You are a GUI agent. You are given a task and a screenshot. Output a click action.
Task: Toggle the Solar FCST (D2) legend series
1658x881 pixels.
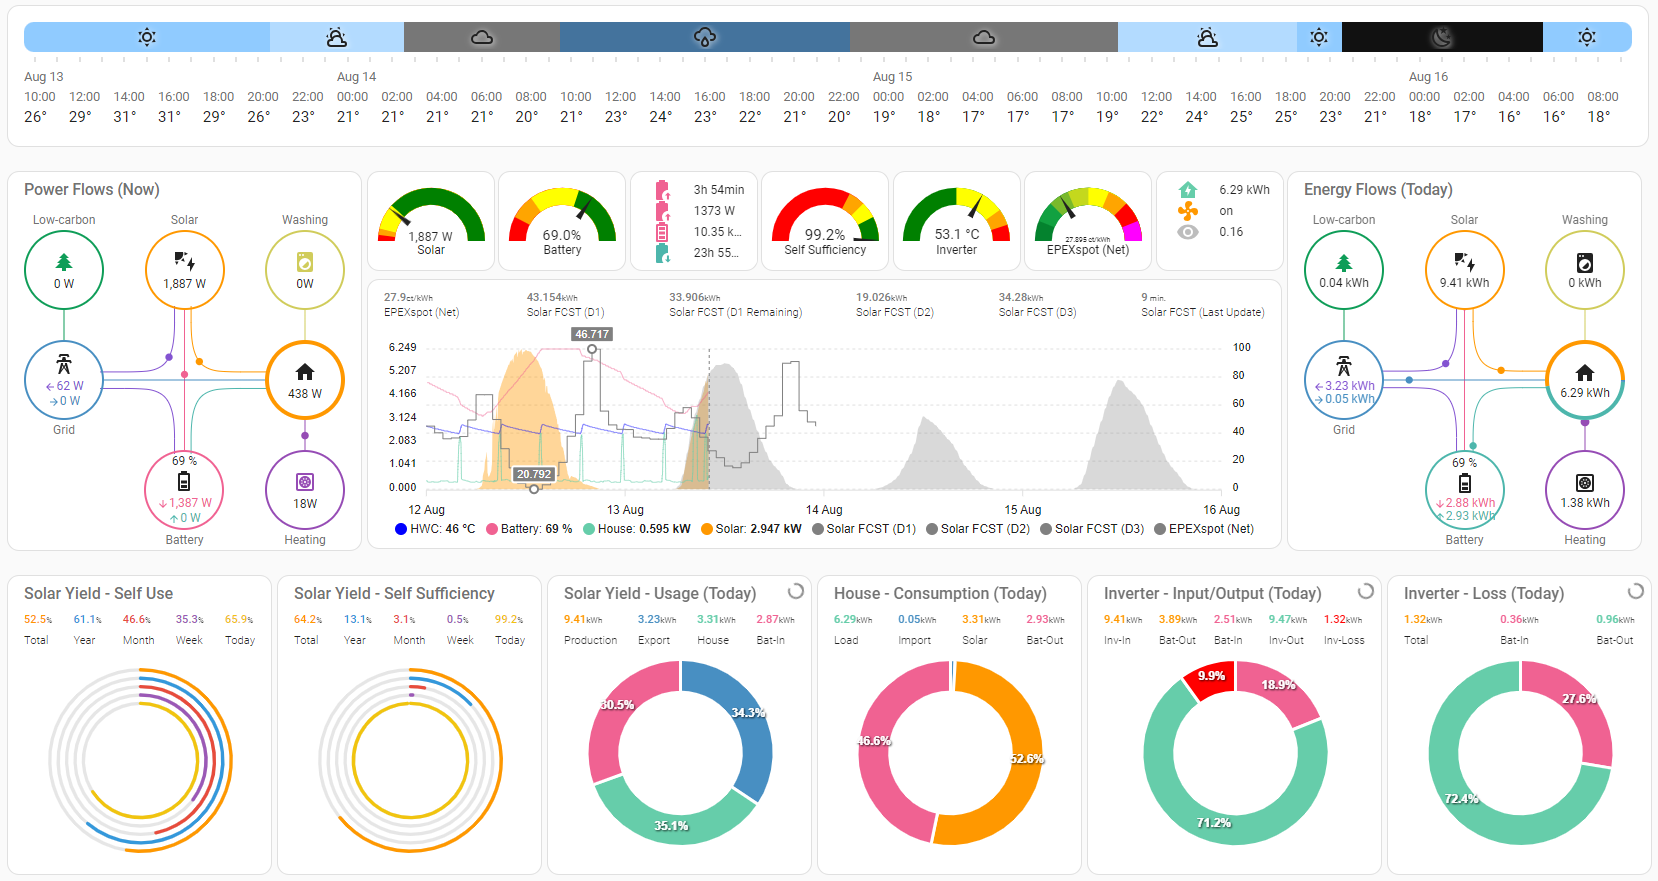click(978, 529)
